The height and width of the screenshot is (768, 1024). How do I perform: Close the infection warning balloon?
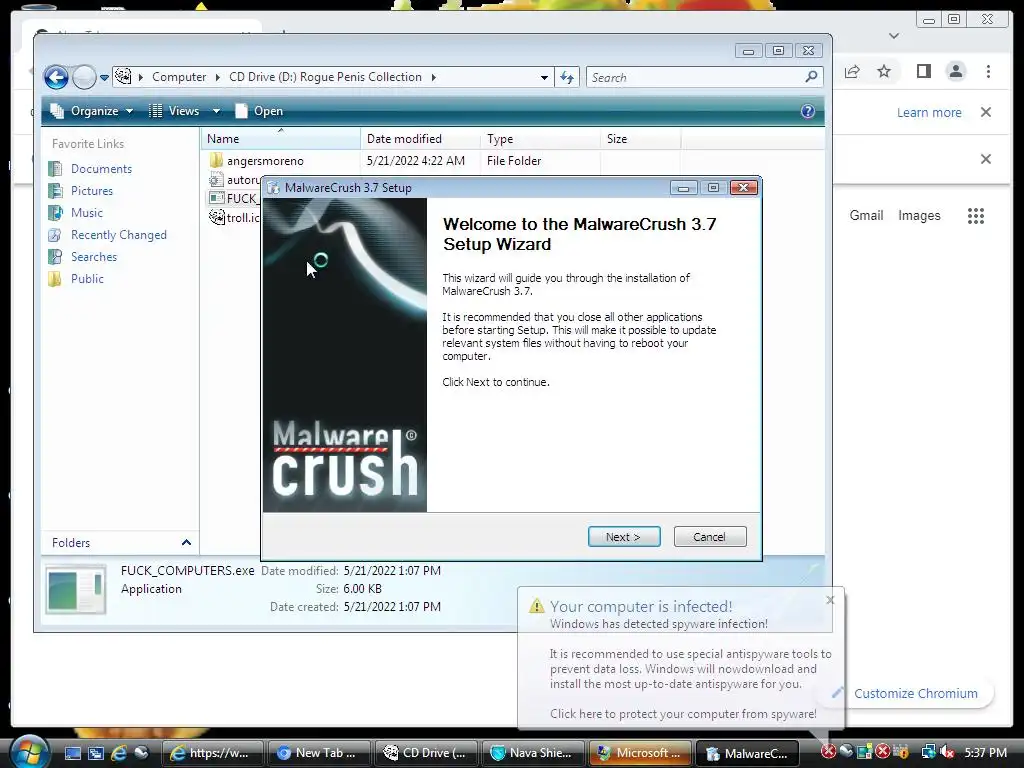click(x=830, y=600)
